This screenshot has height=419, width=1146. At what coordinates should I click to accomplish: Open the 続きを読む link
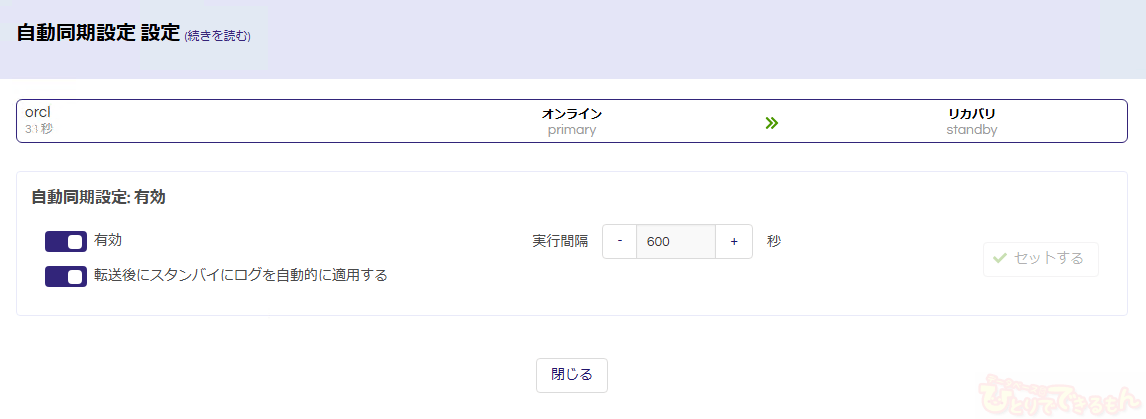click(217, 36)
